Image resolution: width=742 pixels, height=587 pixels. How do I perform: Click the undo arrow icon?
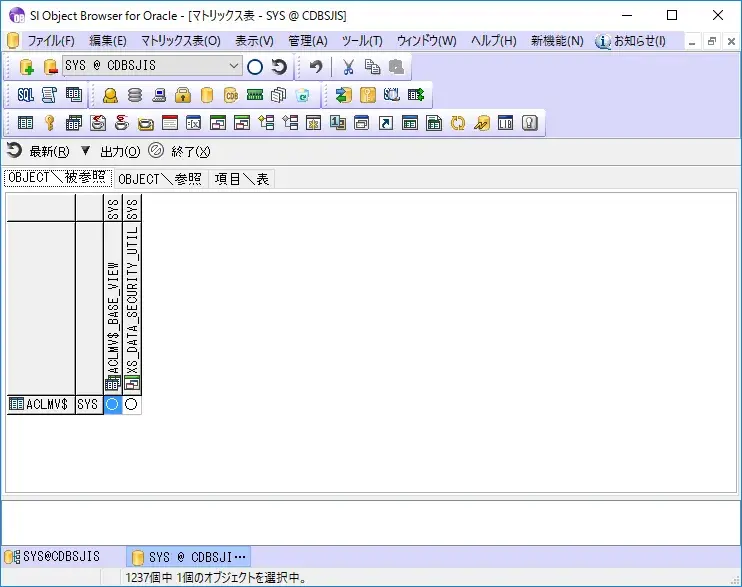click(x=316, y=67)
